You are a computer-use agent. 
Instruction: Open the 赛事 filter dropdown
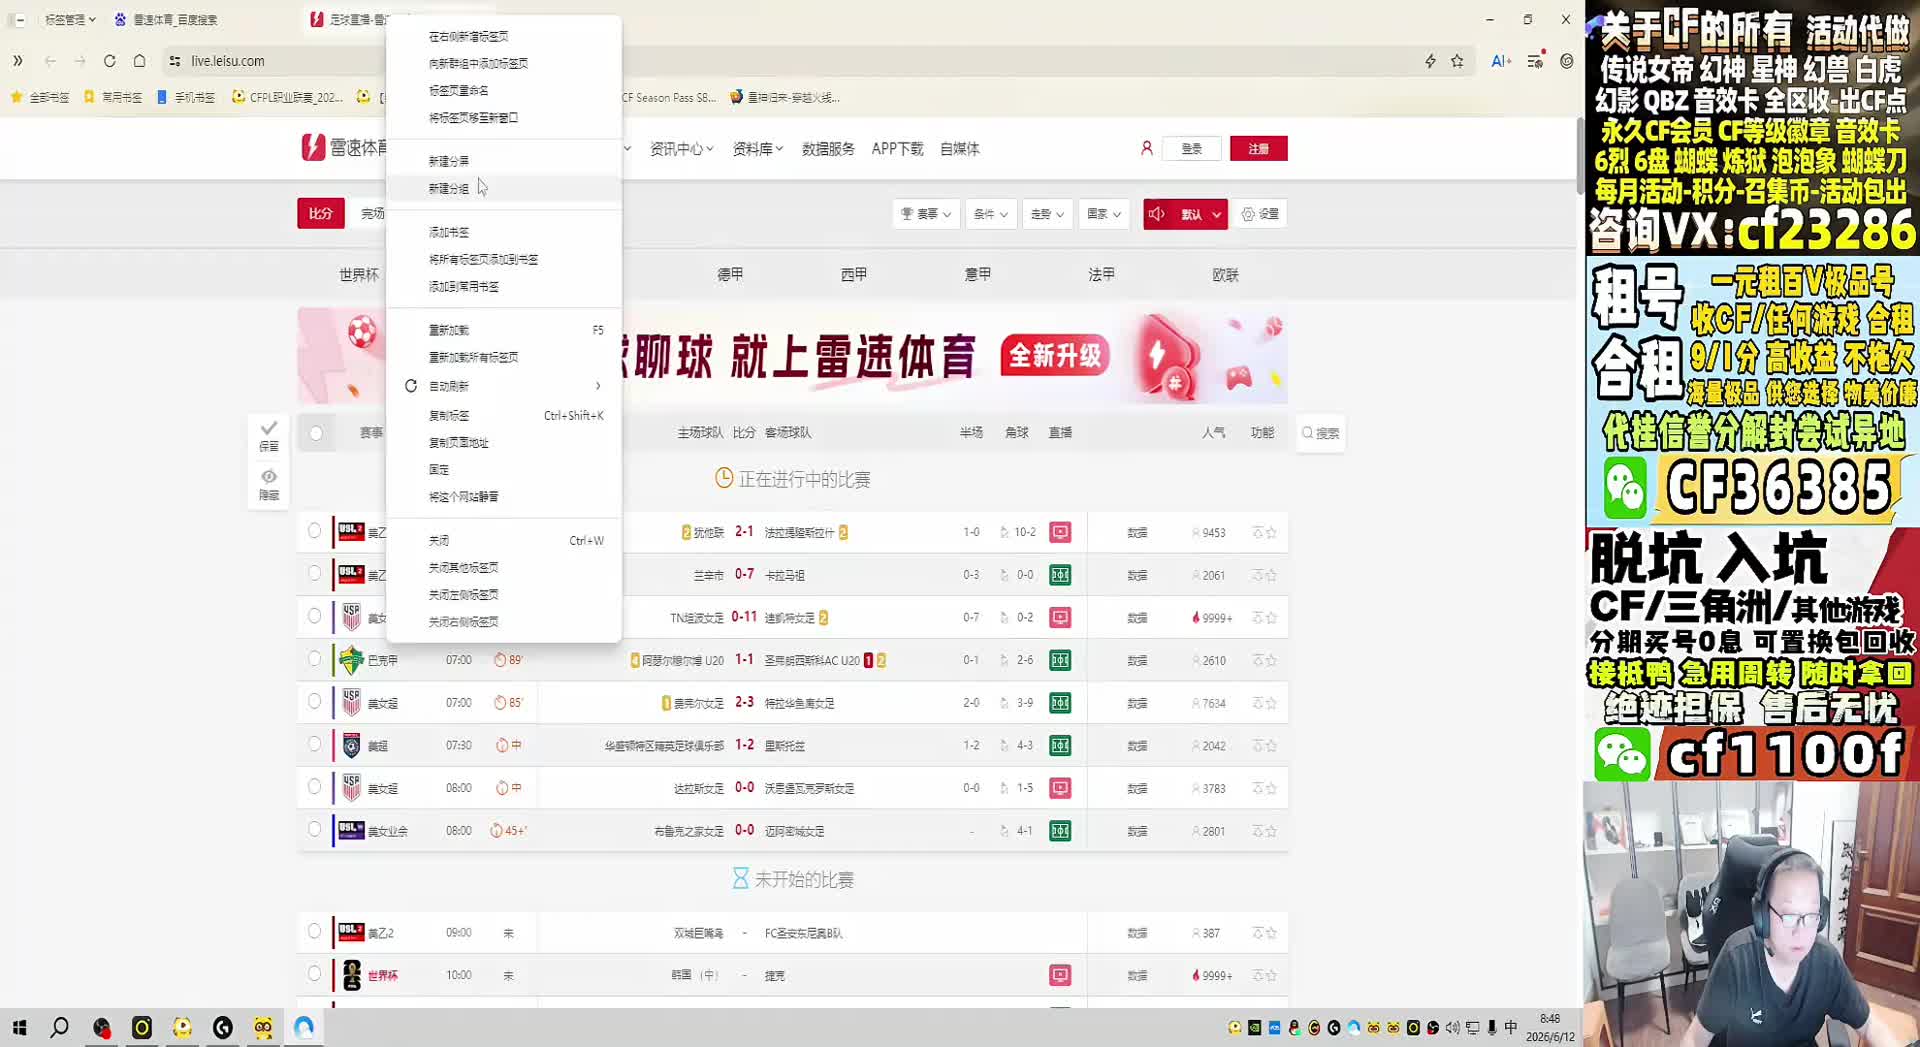pos(926,214)
